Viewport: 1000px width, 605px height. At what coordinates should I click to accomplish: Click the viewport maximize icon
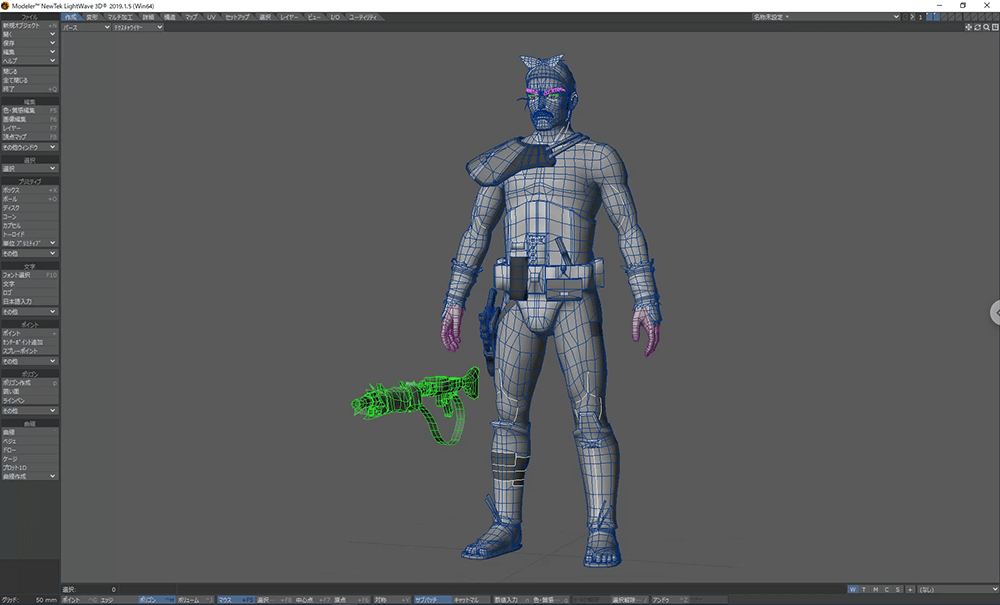click(995, 27)
